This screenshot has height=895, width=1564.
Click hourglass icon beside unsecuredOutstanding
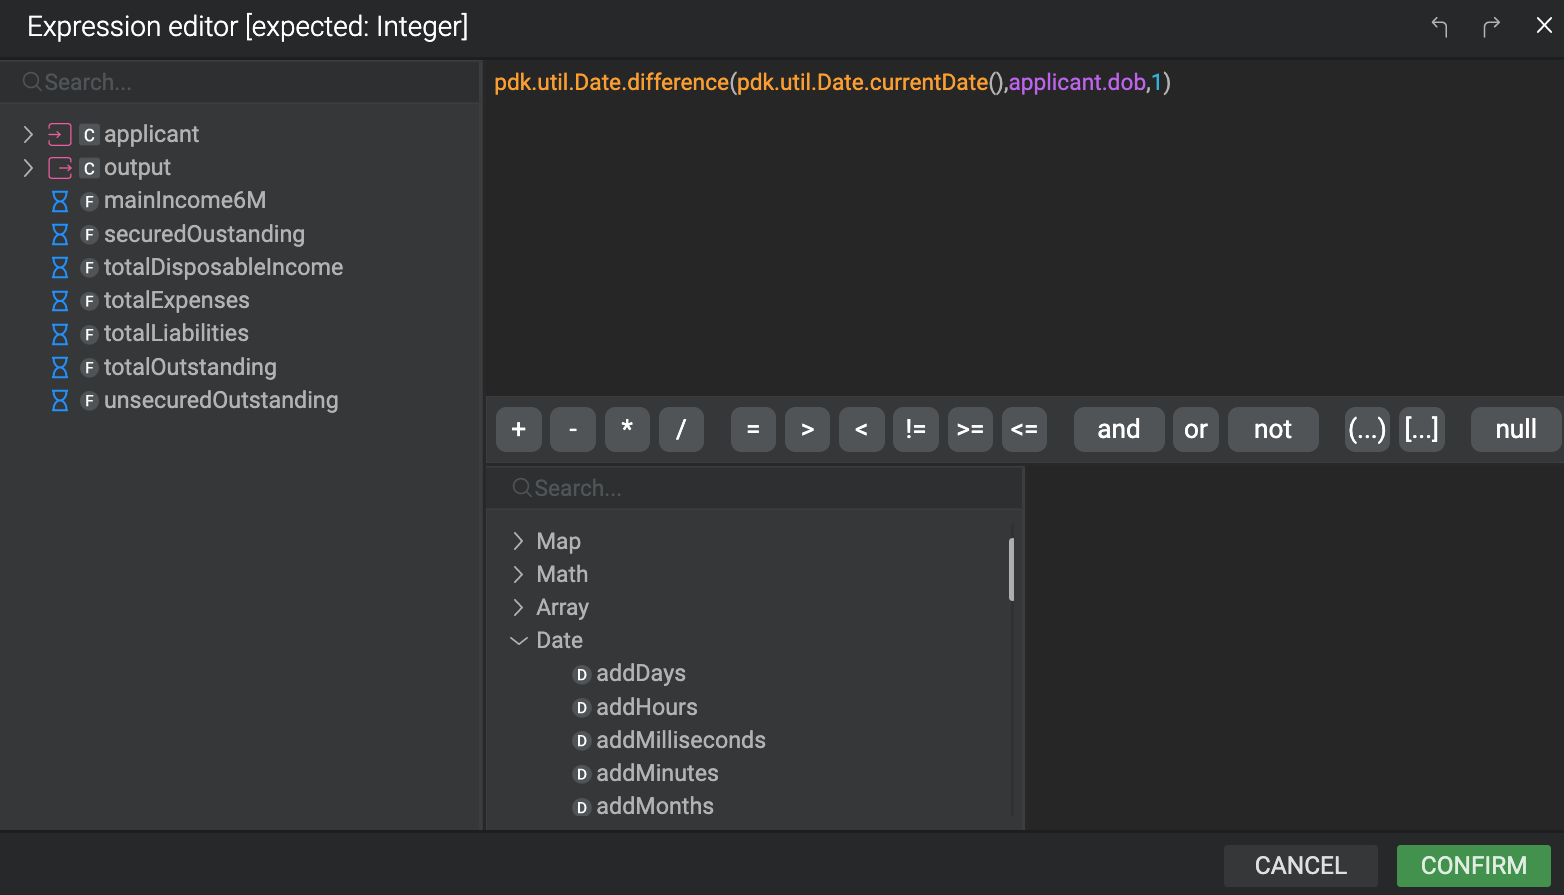(60, 401)
